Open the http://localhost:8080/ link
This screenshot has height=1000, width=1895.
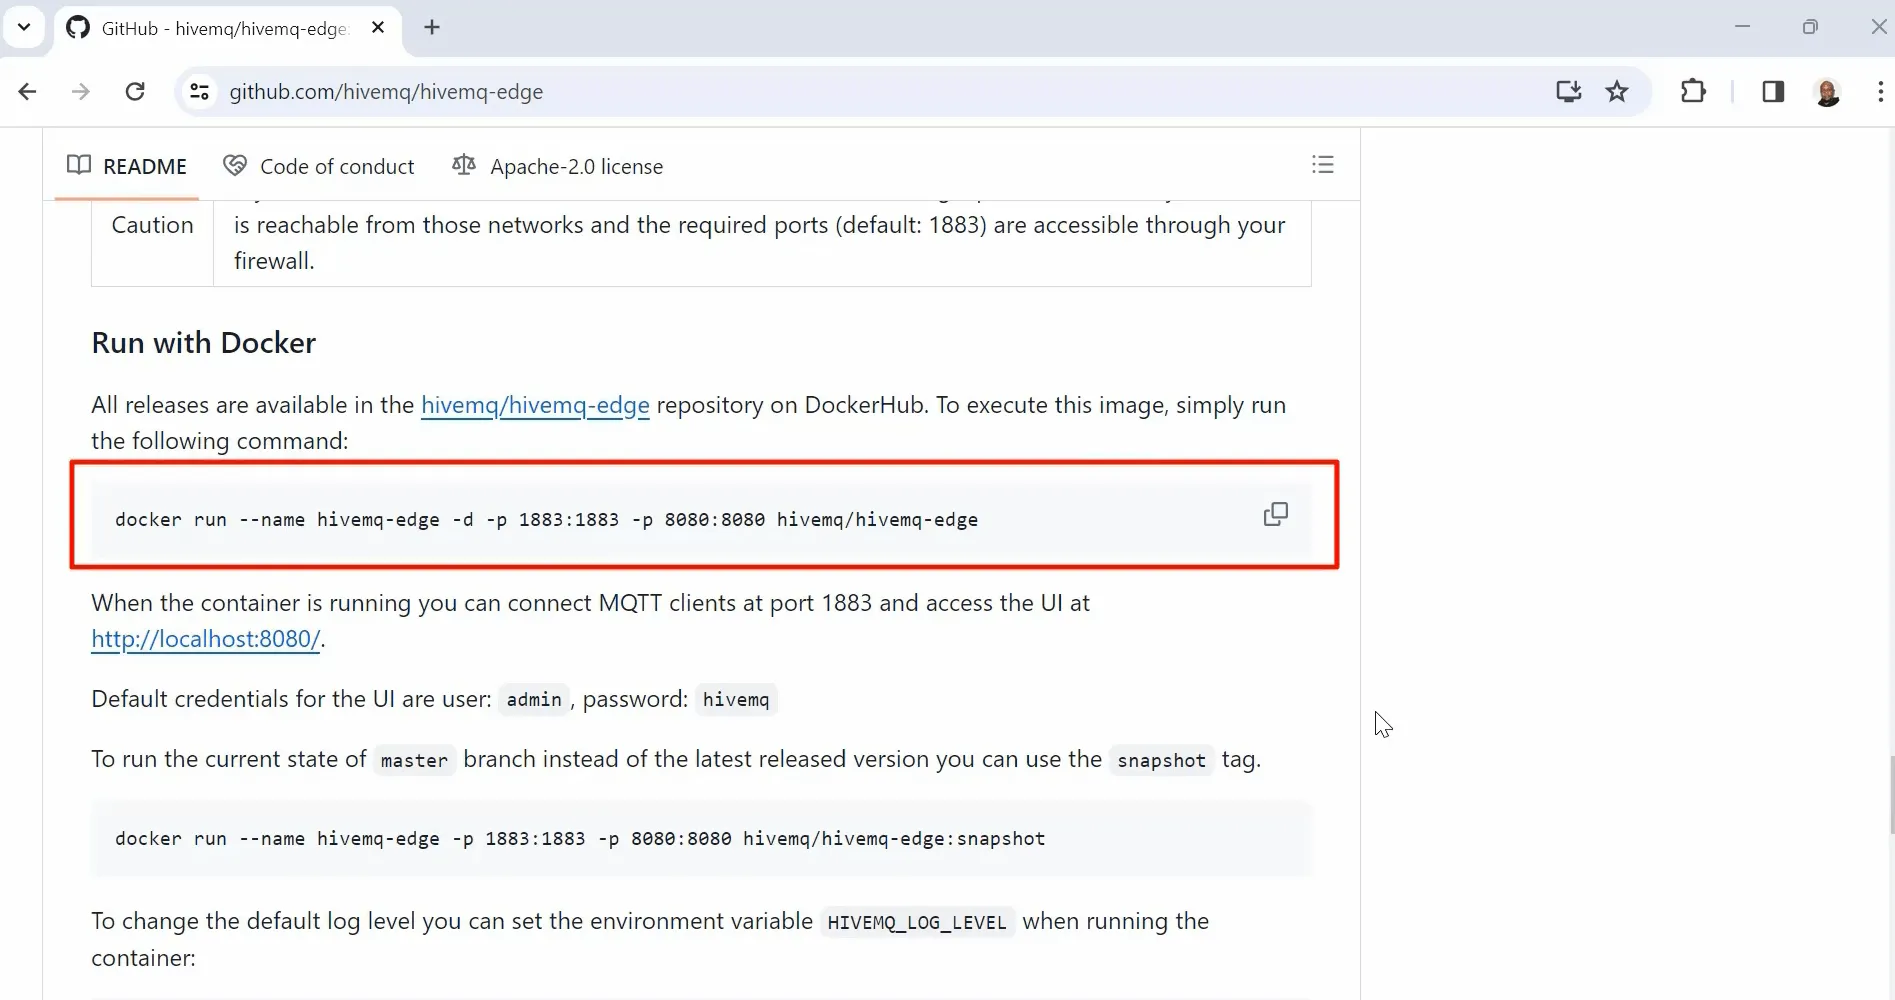coord(206,639)
